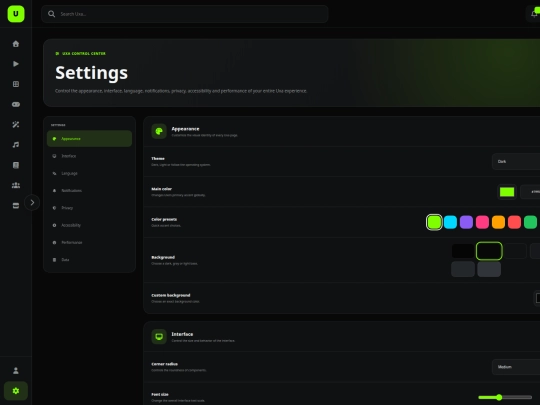Open the server storage icon in sidebar

pos(16,206)
